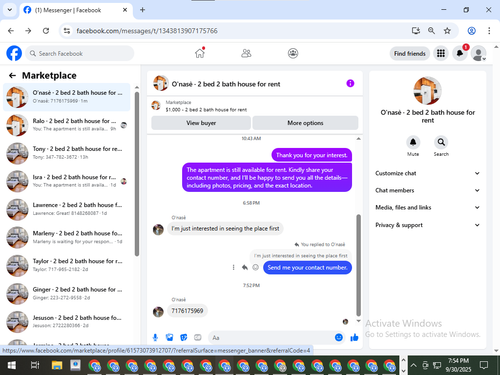Bookmark this tab star icon

pos(447,31)
